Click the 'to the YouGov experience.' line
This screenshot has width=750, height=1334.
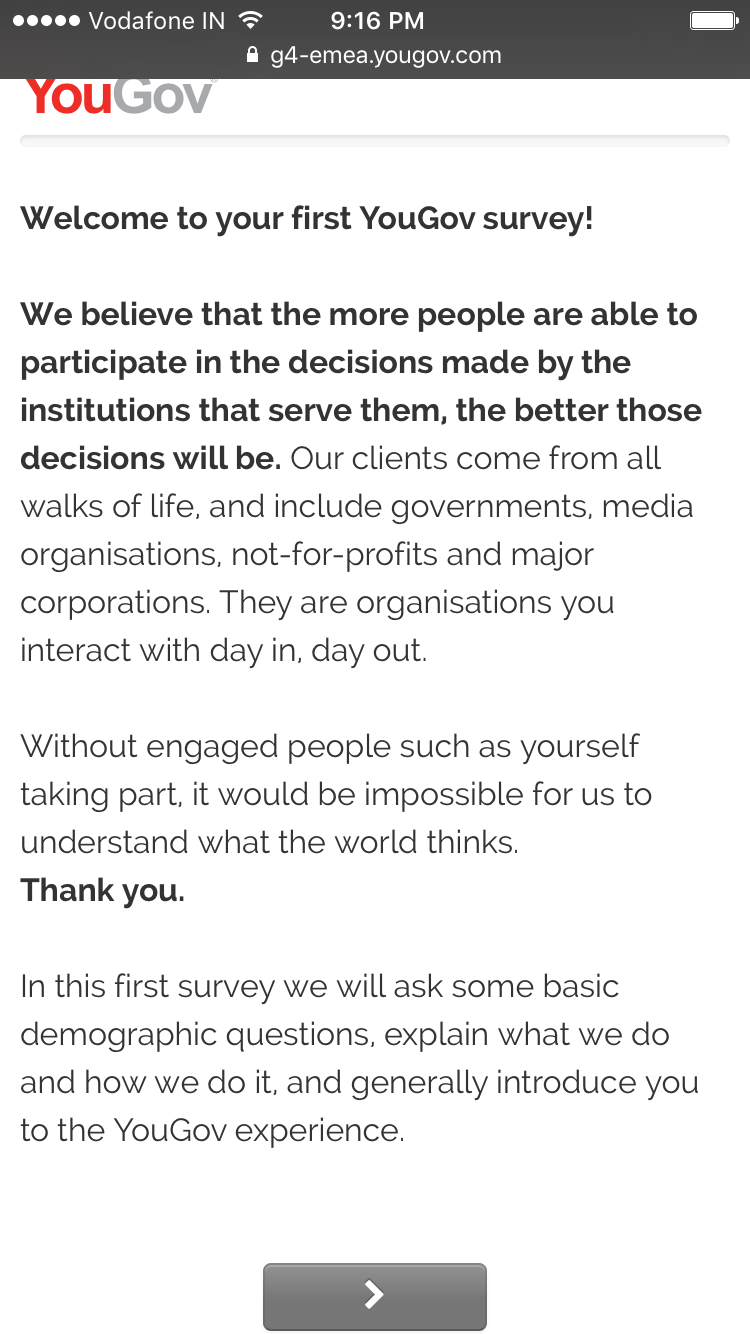(212, 1130)
